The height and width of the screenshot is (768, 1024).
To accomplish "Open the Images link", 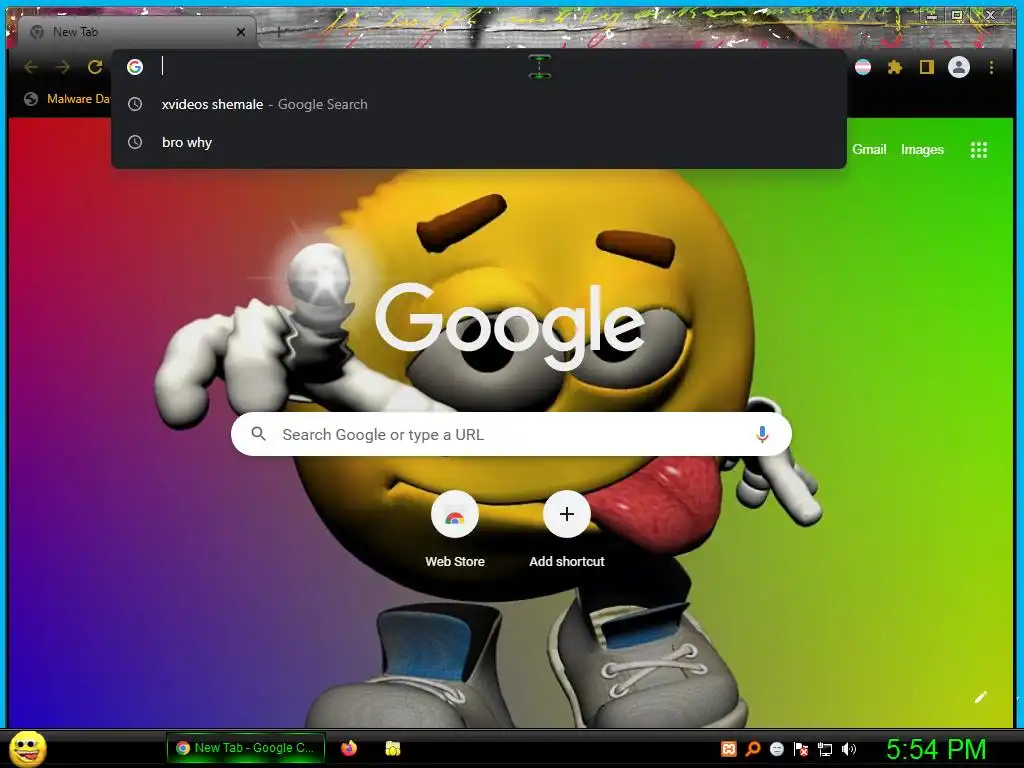I will coord(922,150).
